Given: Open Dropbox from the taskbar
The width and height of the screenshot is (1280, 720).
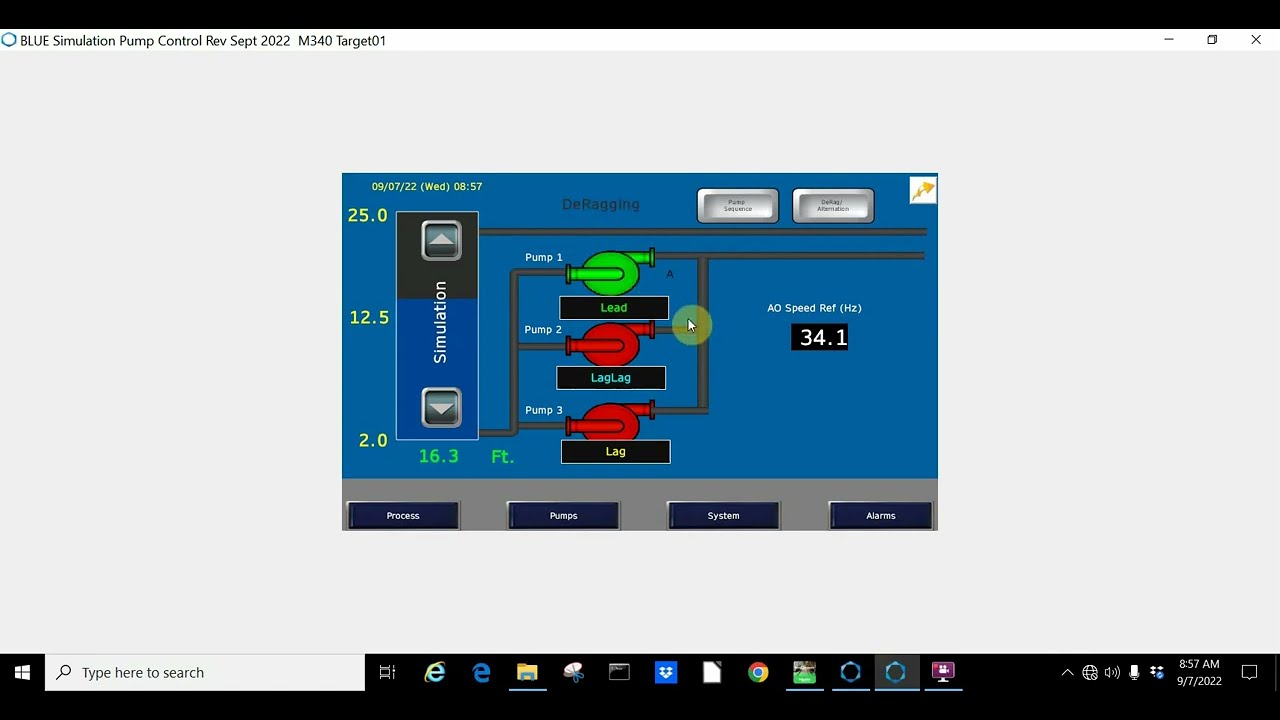Looking at the screenshot, I should tap(666, 673).
